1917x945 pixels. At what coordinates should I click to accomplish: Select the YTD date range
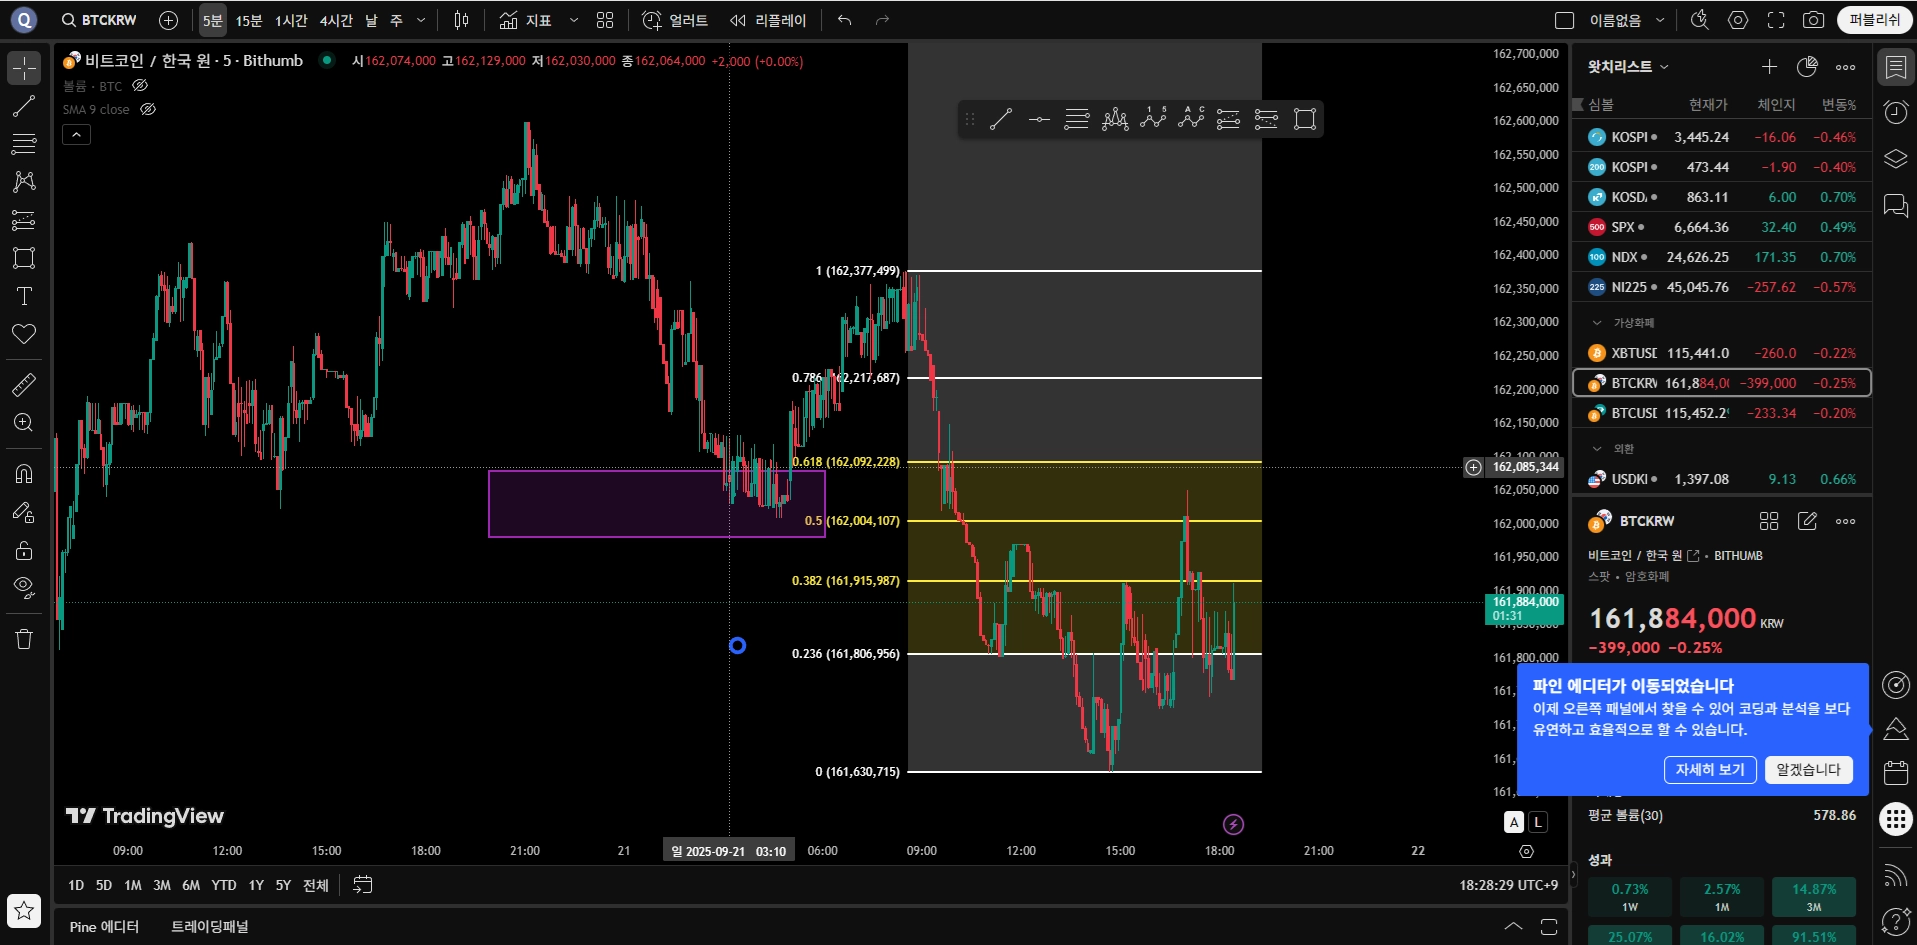(224, 885)
